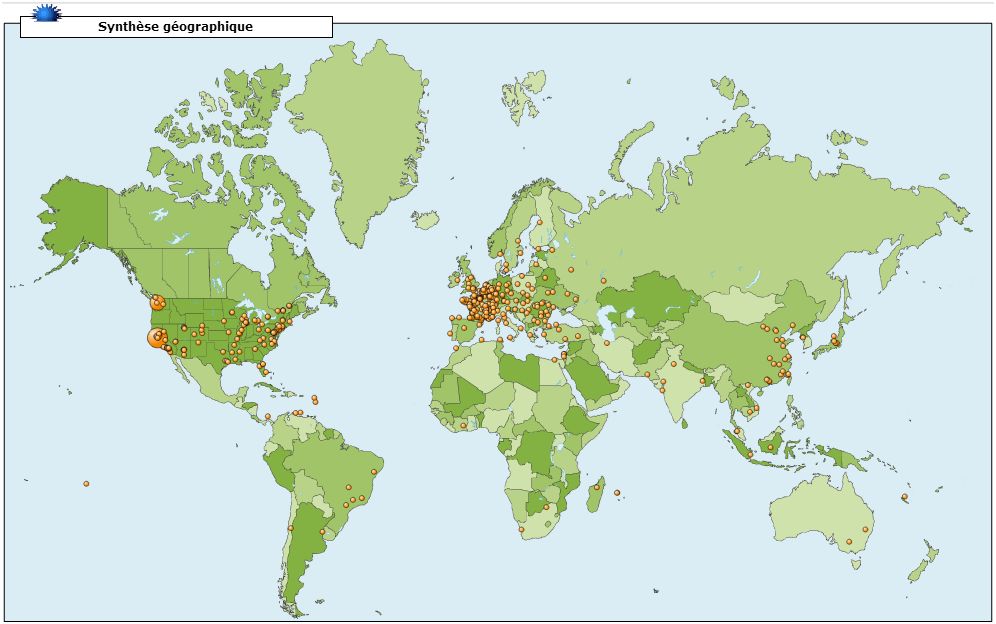Select the marker at Florida's southern tip
This screenshot has width=996, height=624.
(x=266, y=372)
